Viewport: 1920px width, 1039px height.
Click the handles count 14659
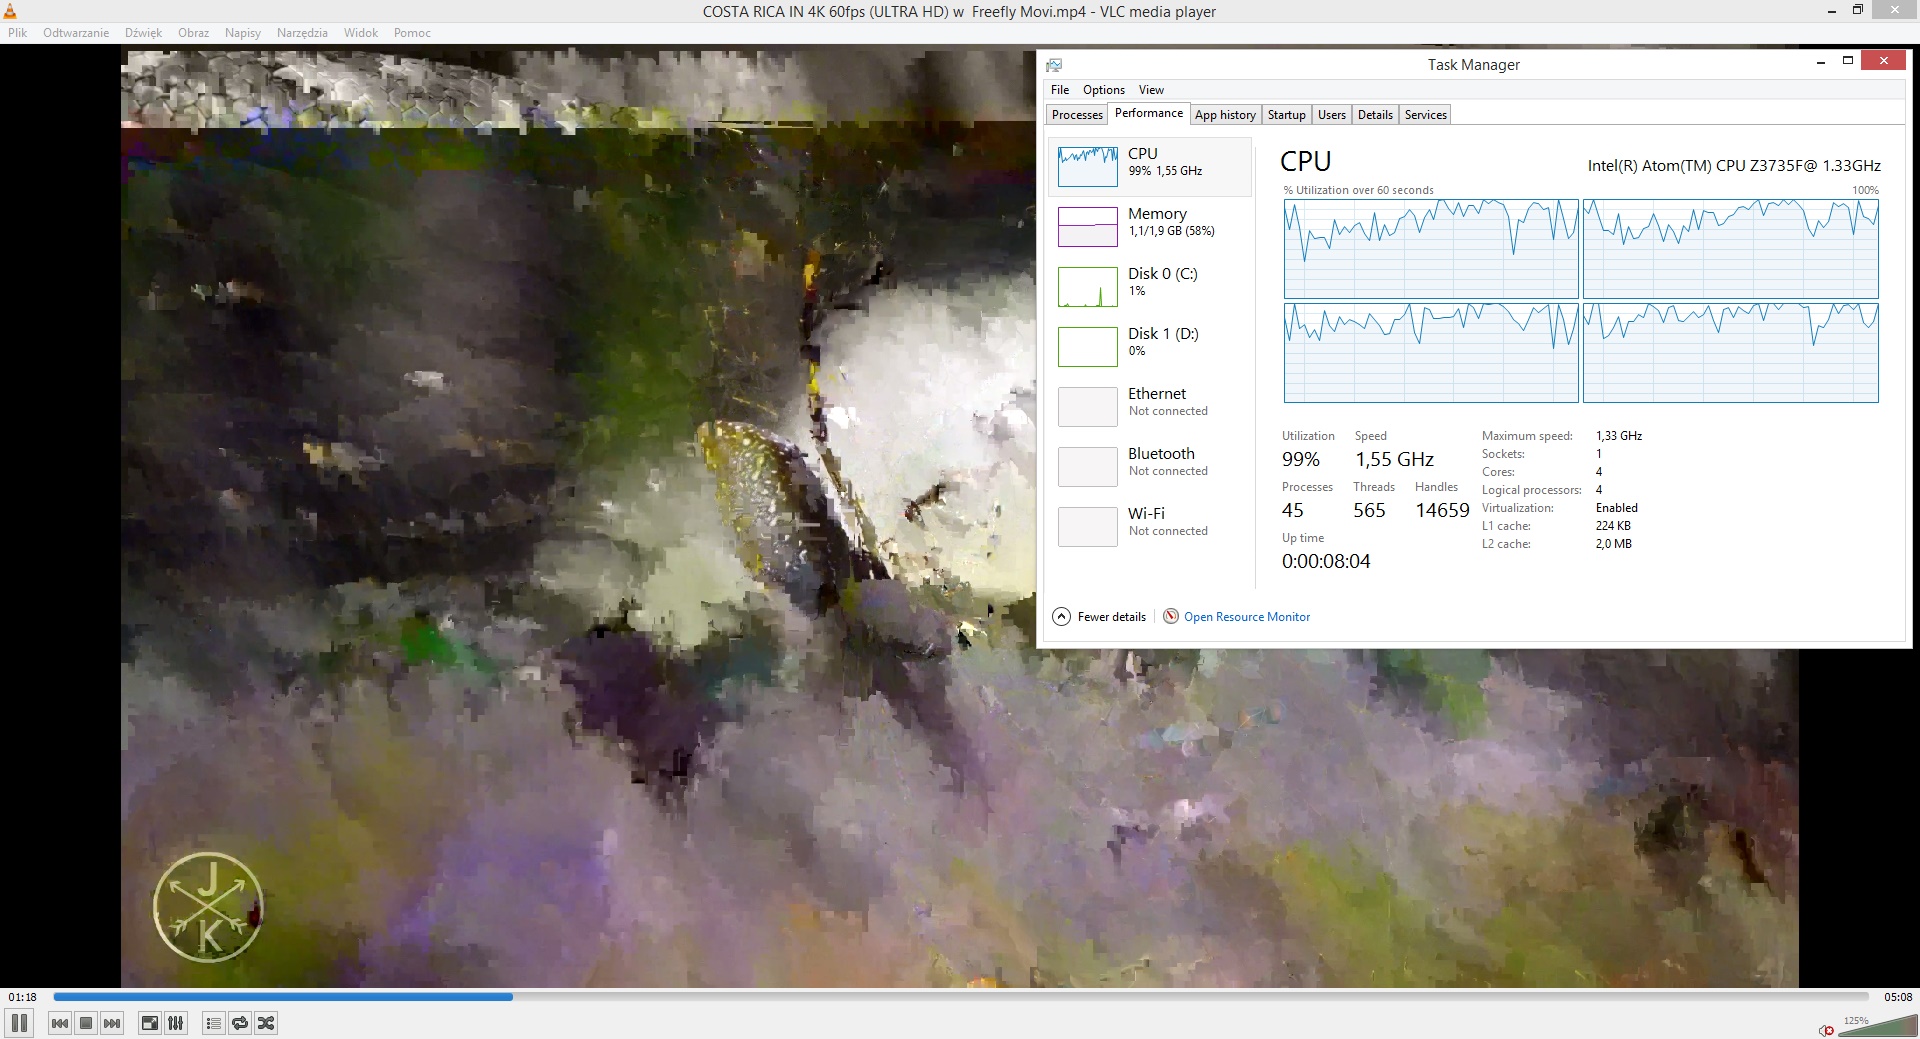pyautogui.click(x=1442, y=510)
